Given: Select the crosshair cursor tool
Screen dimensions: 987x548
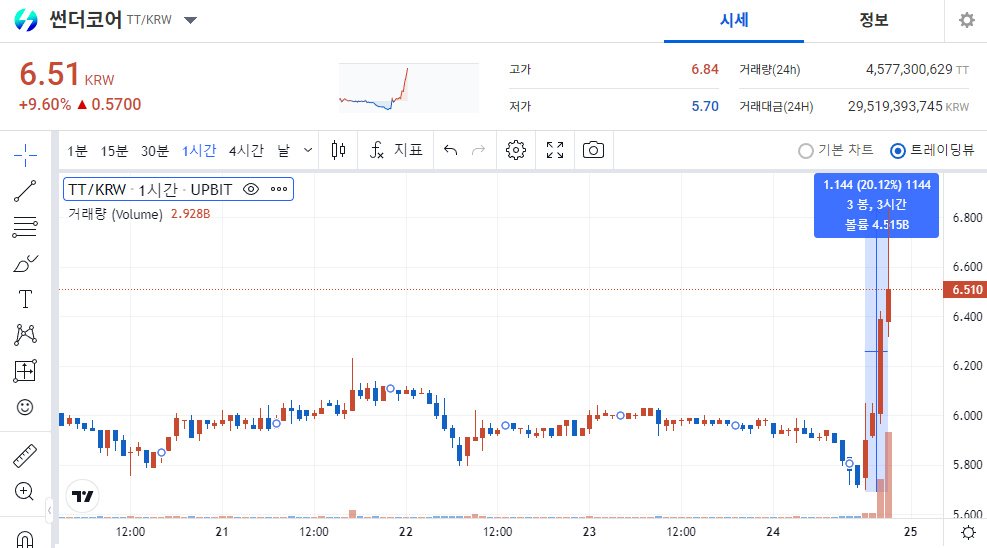Looking at the screenshot, I should pyautogui.click(x=25, y=155).
